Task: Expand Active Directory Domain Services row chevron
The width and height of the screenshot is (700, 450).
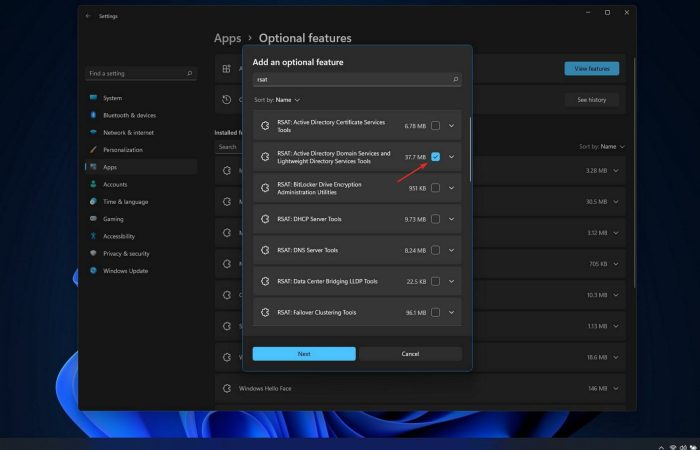Action: click(451, 157)
